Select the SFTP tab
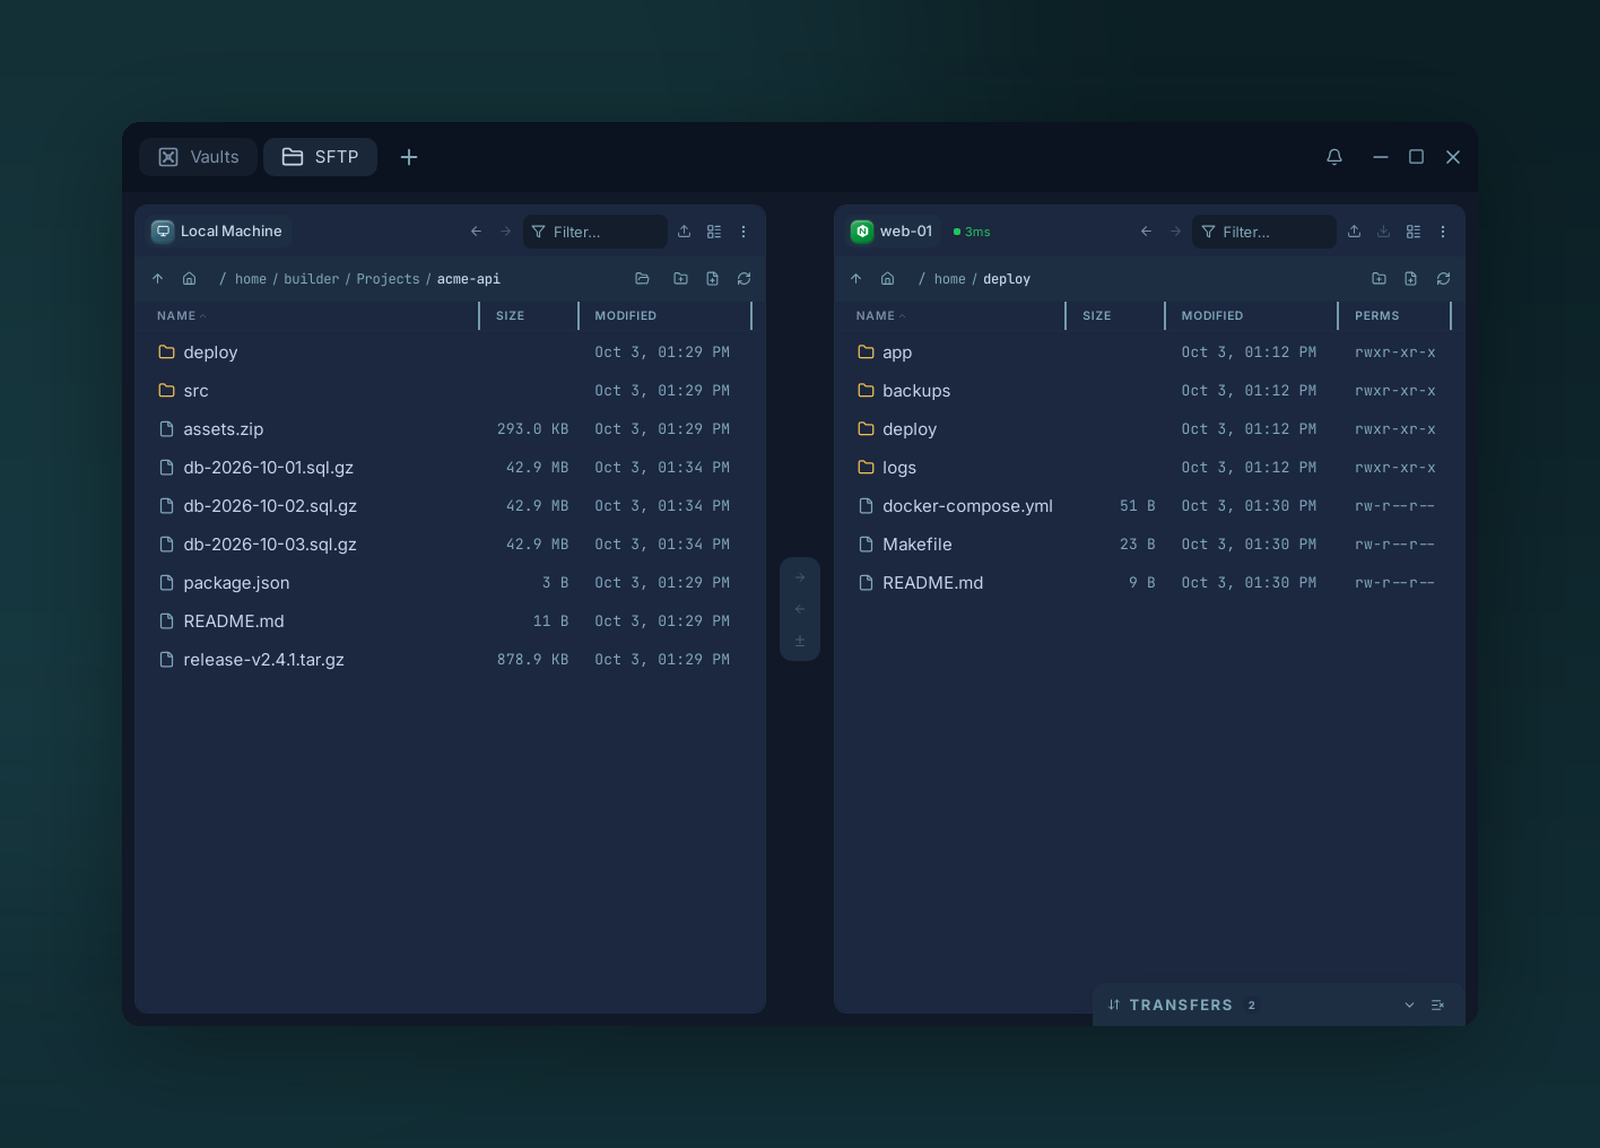The height and width of the screenshot is (1148, 1600). pyautogui.click(x=320, y=157)
